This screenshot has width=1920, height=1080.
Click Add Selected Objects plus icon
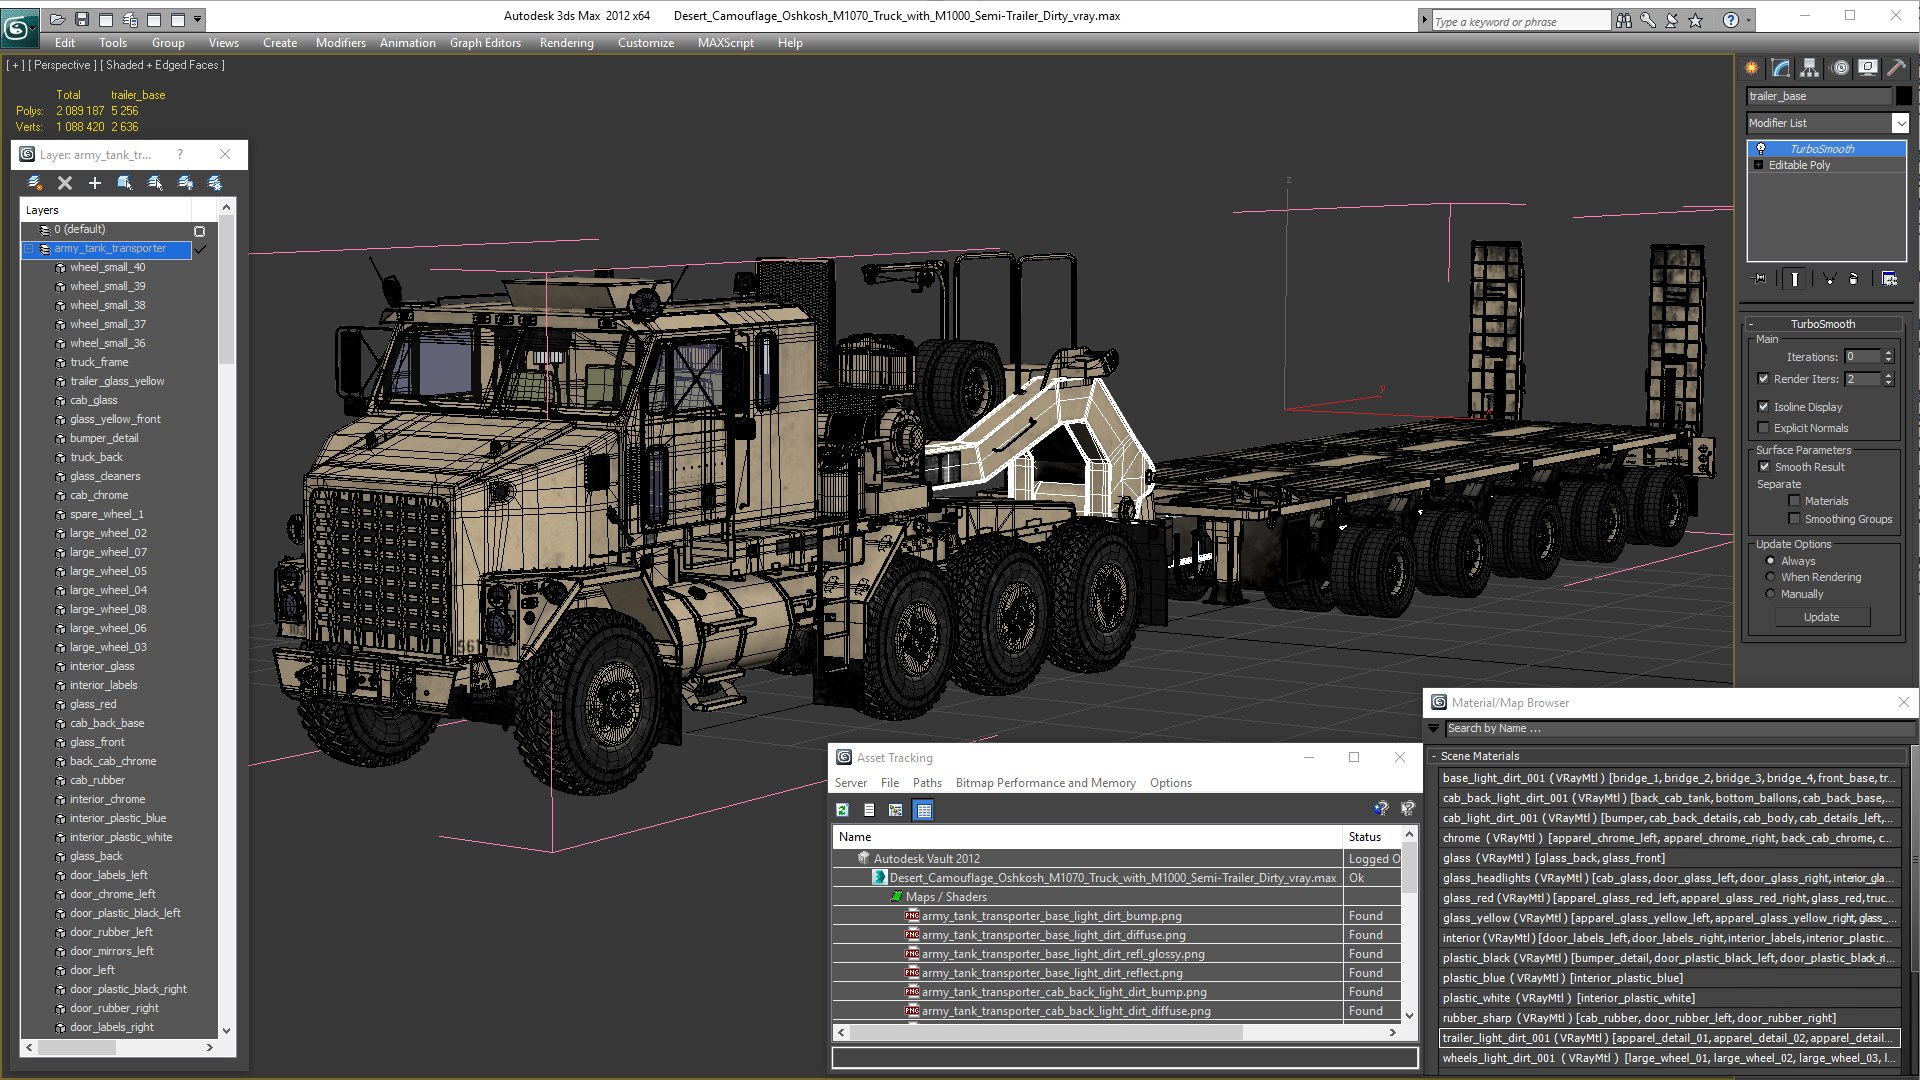95,183
